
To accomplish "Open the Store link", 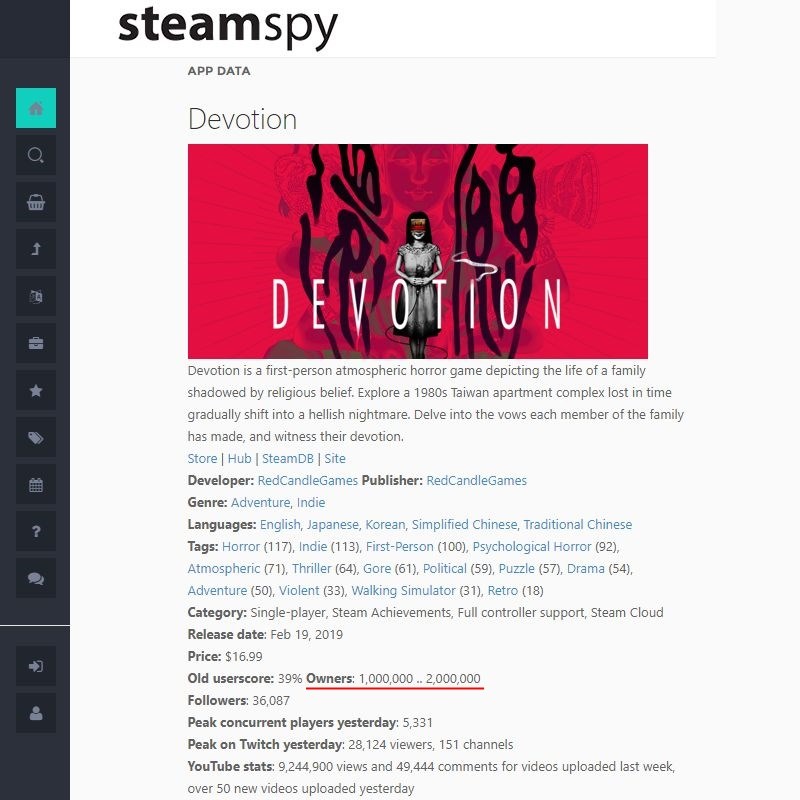I will [x=202, y=458].
